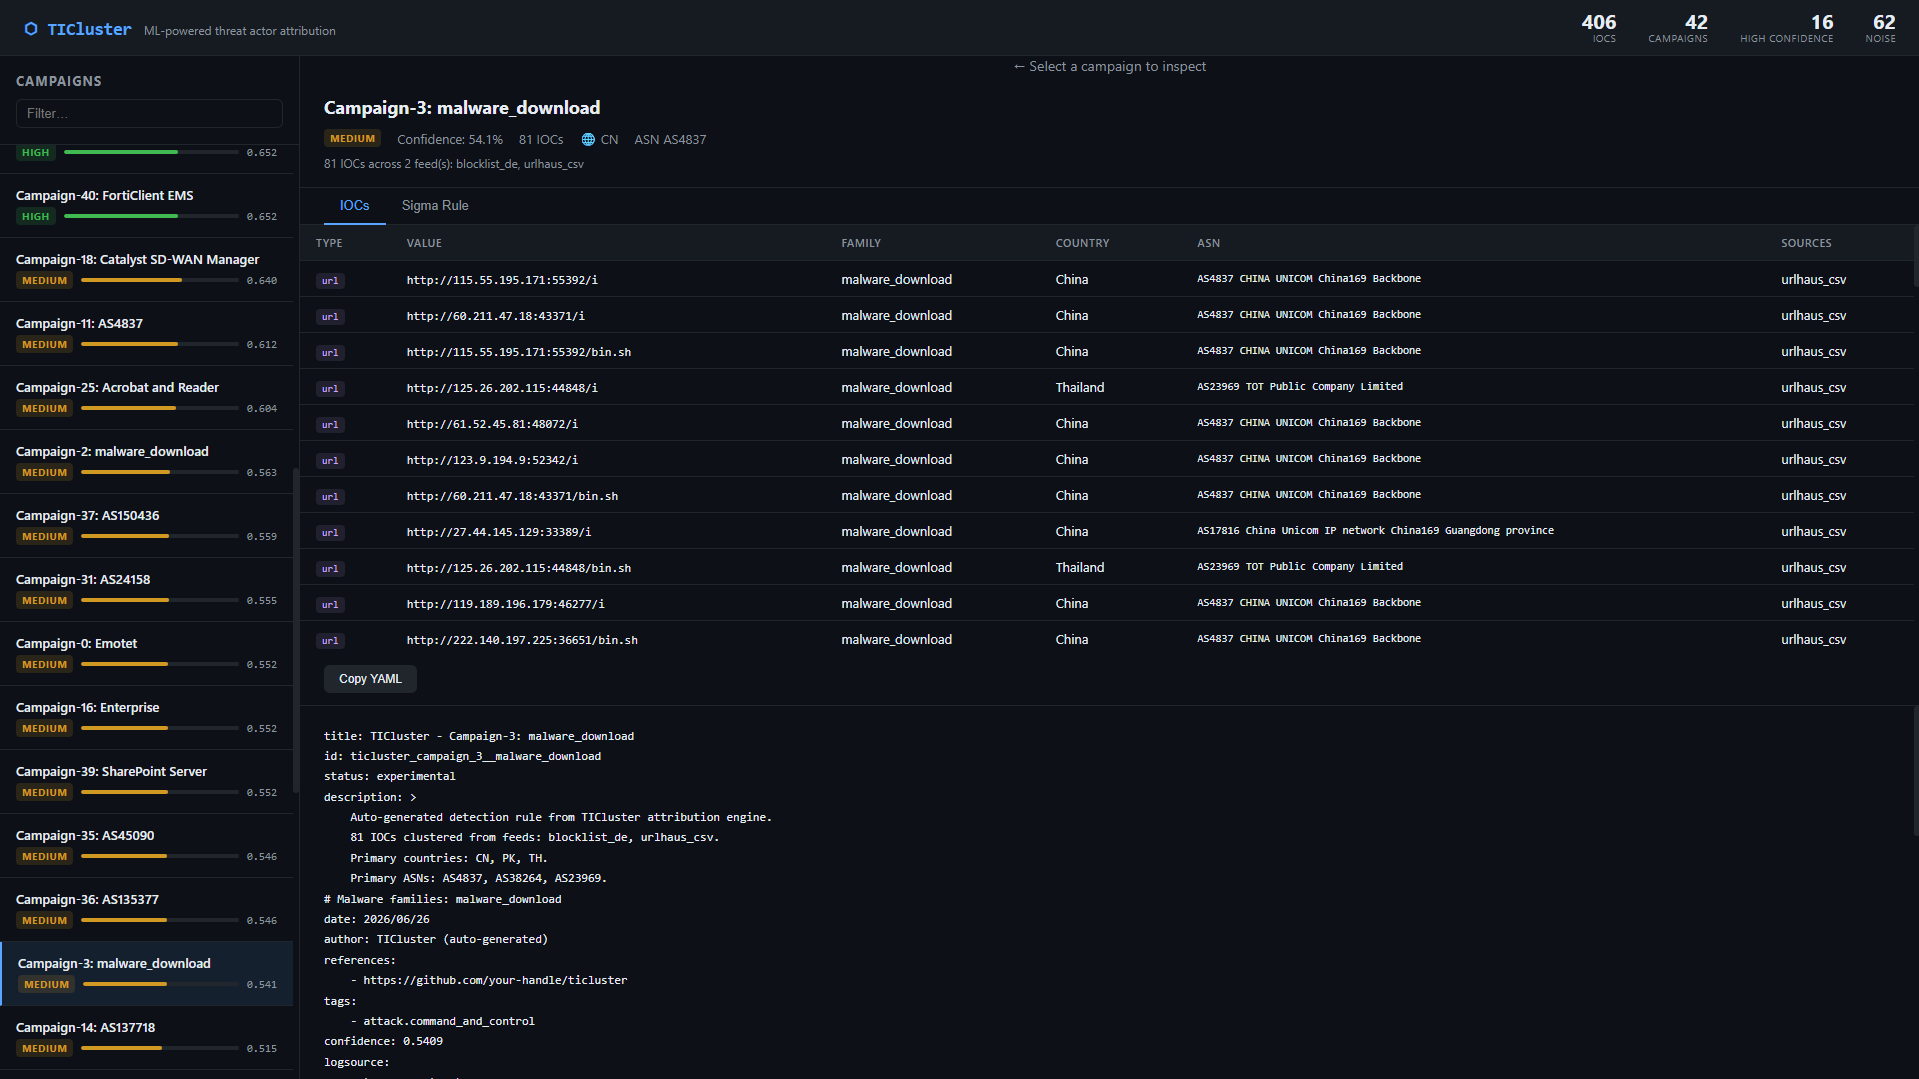Select Campaign-35: AS45090
Screen dimensions: 1919x1079
(x=147, y=845)
